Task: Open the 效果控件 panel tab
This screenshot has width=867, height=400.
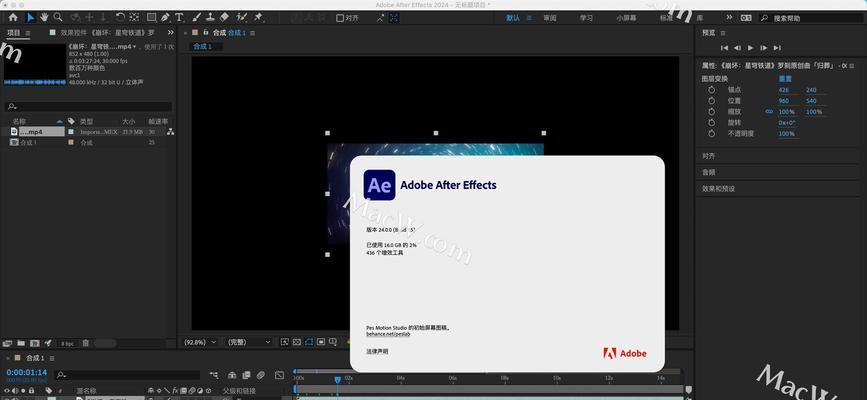Action: 107,33
